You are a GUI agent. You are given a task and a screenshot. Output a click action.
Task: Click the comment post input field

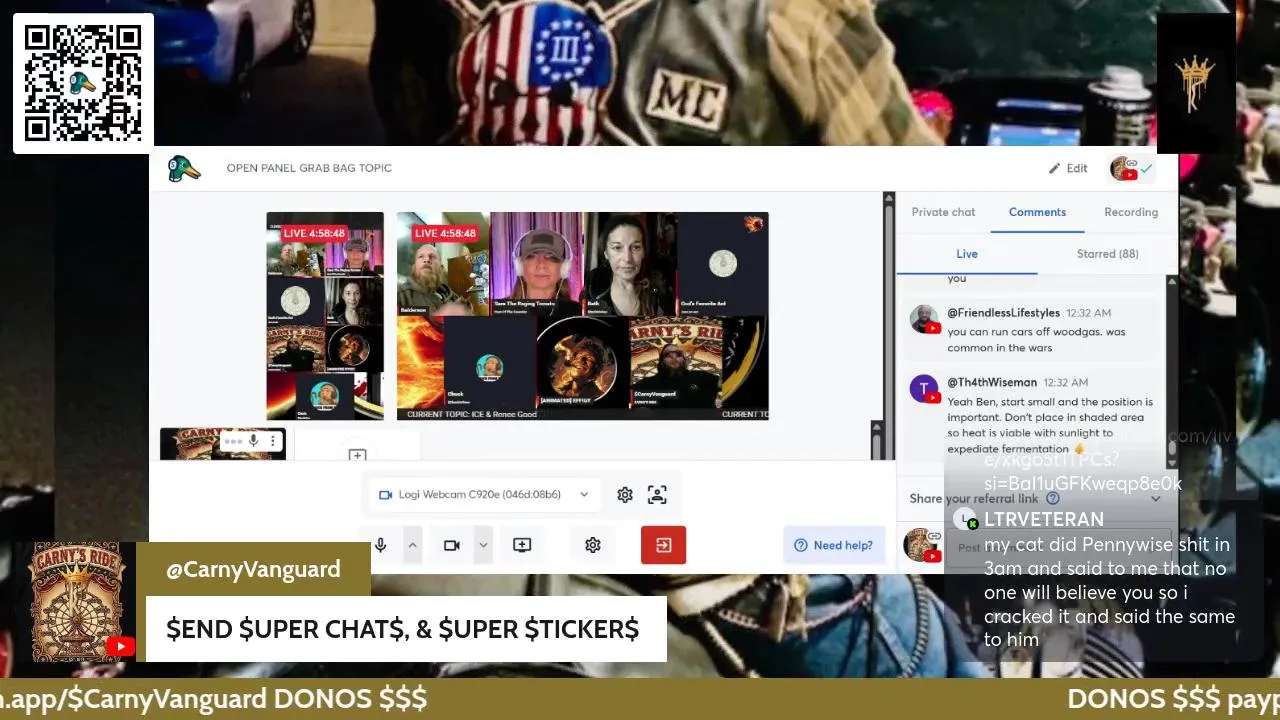(x=1060, y=547)
